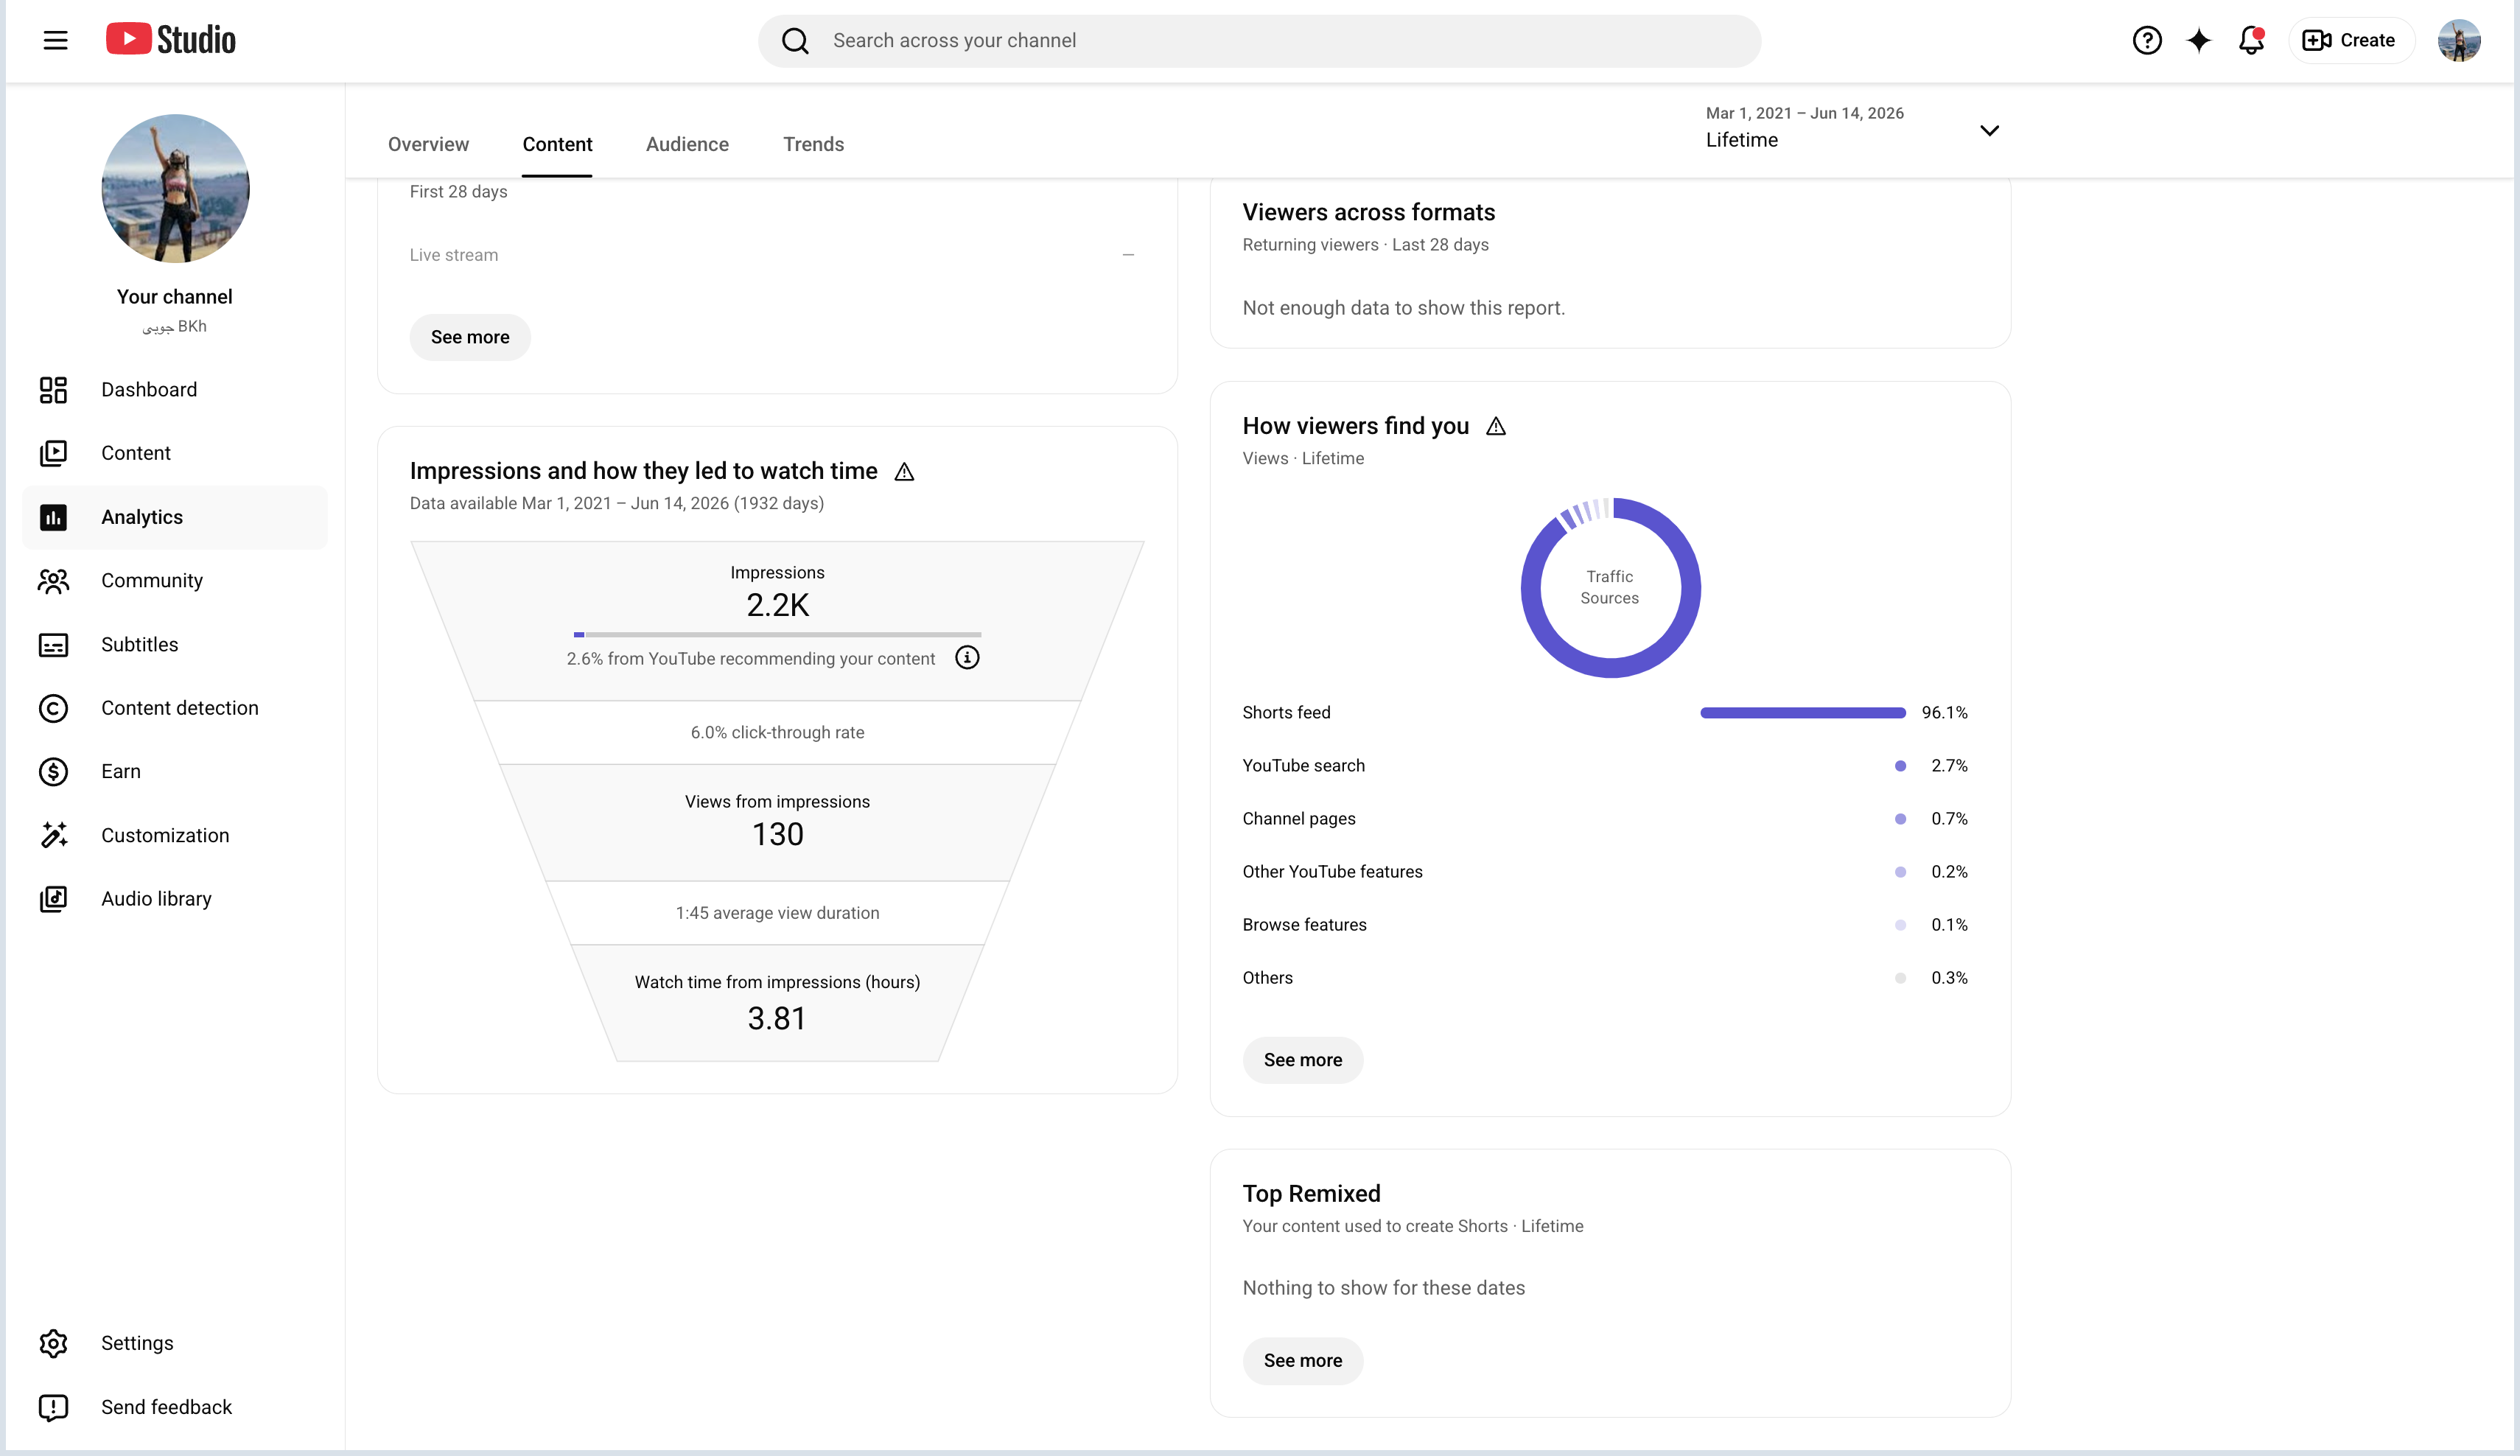Image resolution: width=2520 pixels, height=1456 pixels.
Task: Click the 130 views from impressions value
Action: click(x=777, y=834)
